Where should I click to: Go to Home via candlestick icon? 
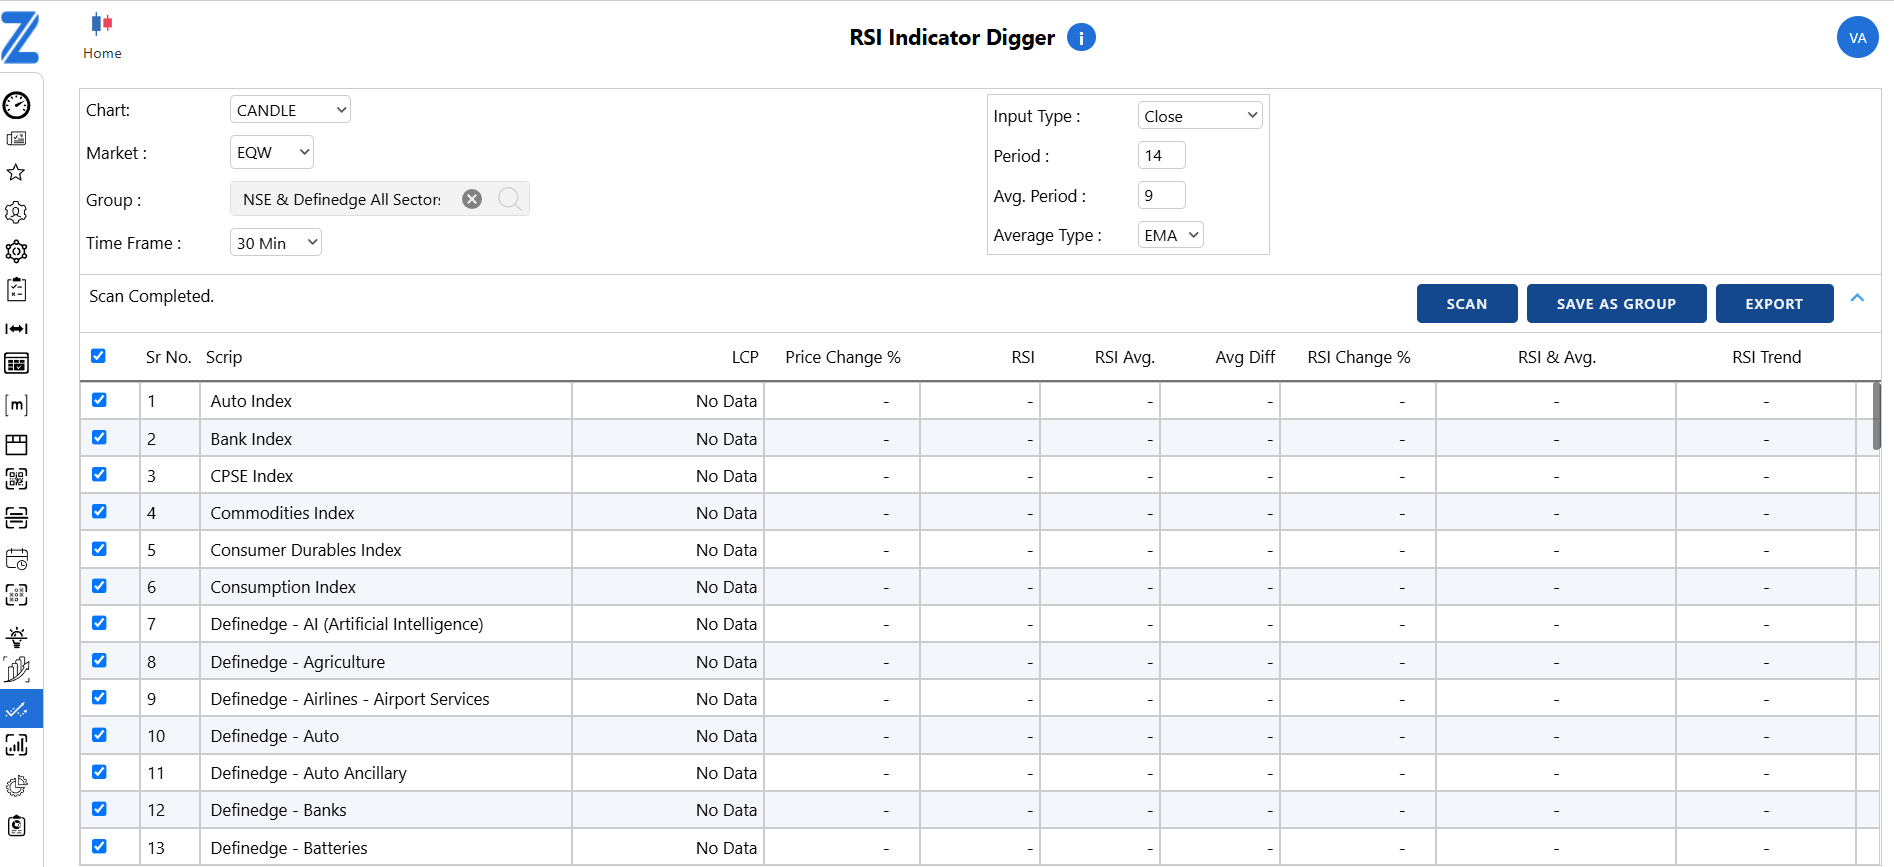pyautogui.click(x=102, y=36)
